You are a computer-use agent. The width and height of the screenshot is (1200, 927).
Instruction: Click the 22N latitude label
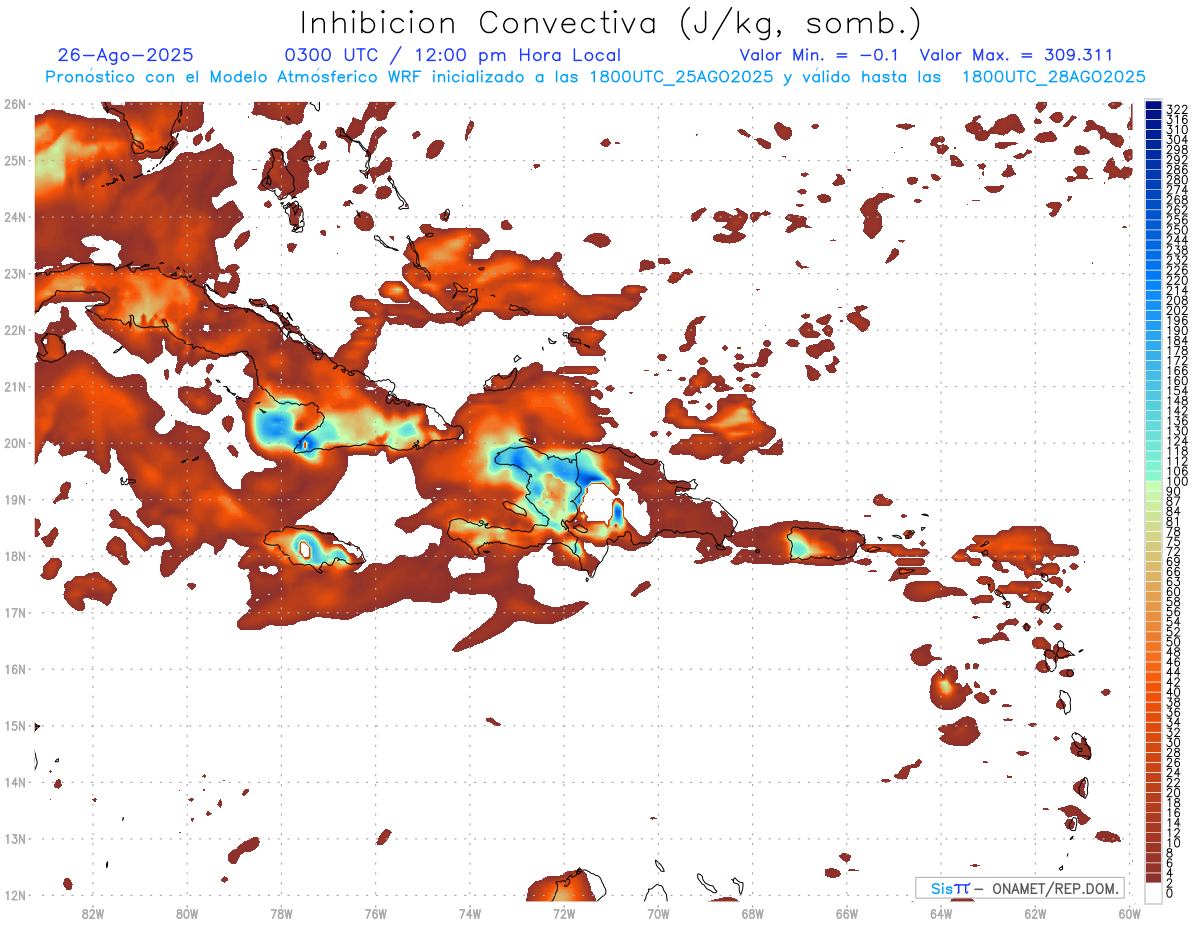[14, 330]
